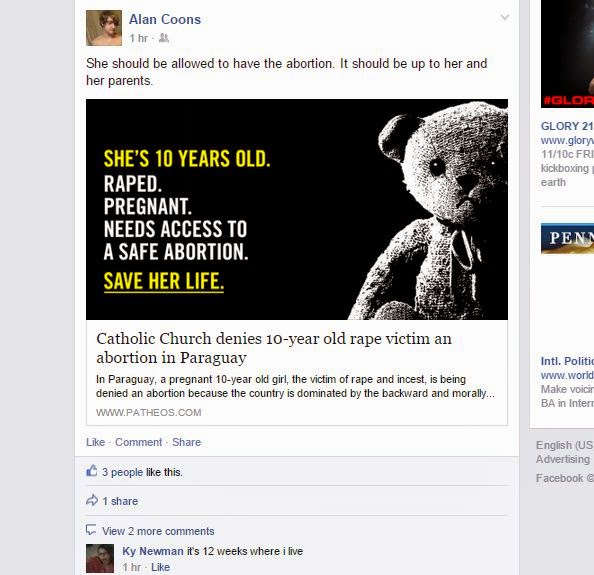Click the Ky Newman name link

(153, 551)
